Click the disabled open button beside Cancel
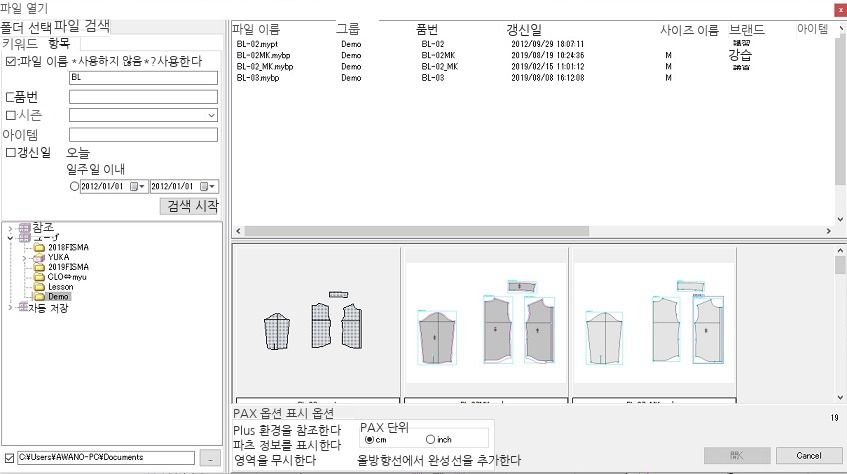 tap(737, 456)
